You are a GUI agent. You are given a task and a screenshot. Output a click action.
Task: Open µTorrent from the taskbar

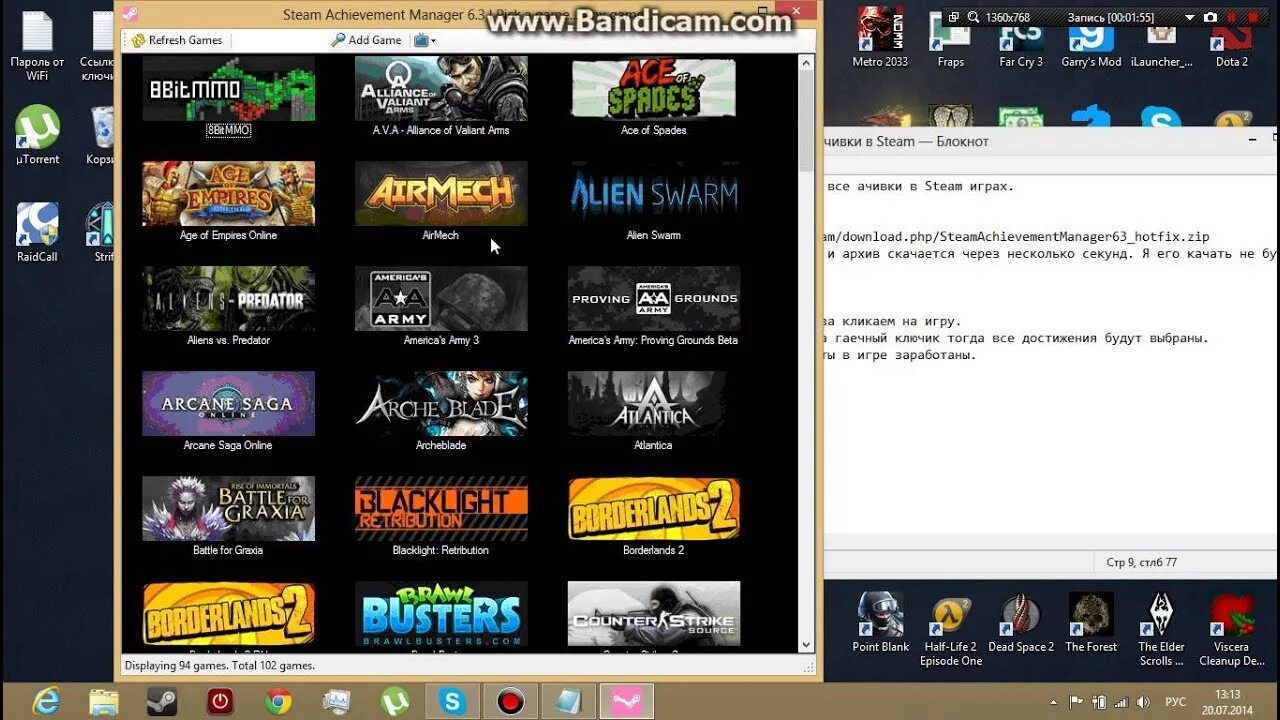point(395,701)
